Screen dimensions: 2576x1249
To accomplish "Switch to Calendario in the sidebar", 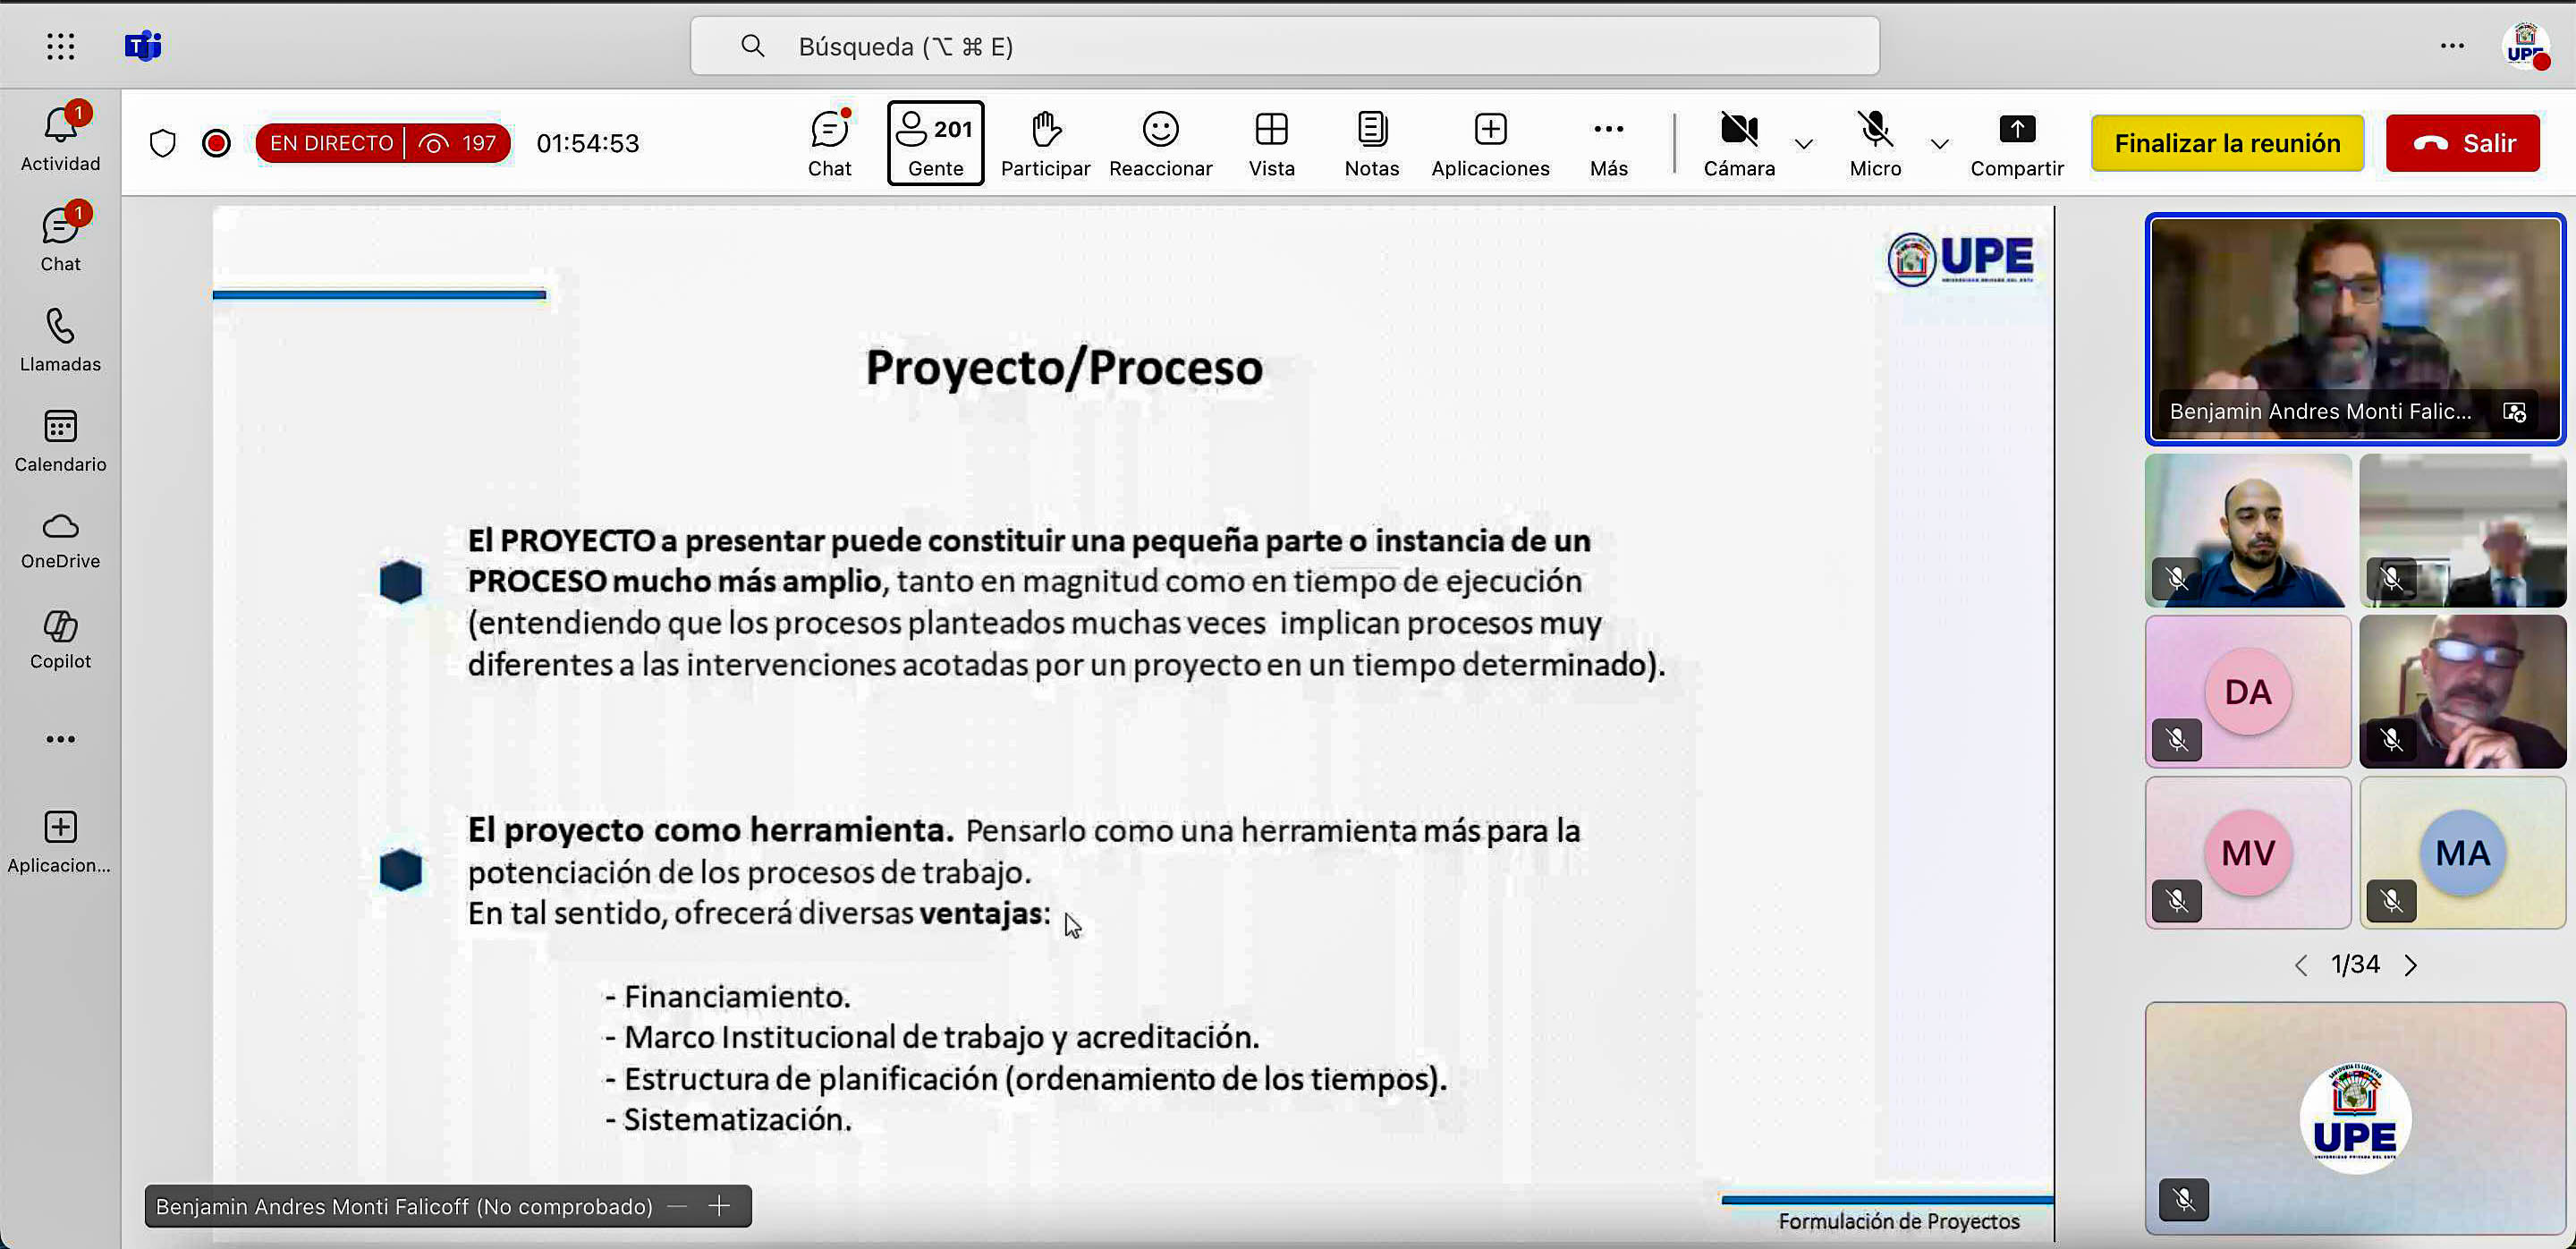I will pyautogui.click(x=60, y=438).
